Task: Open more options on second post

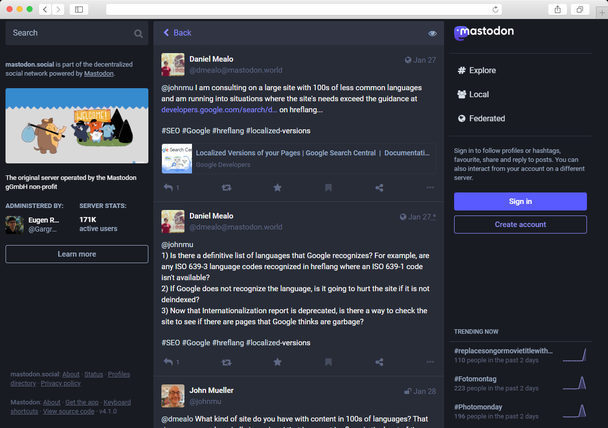Action: coord(430,362)
